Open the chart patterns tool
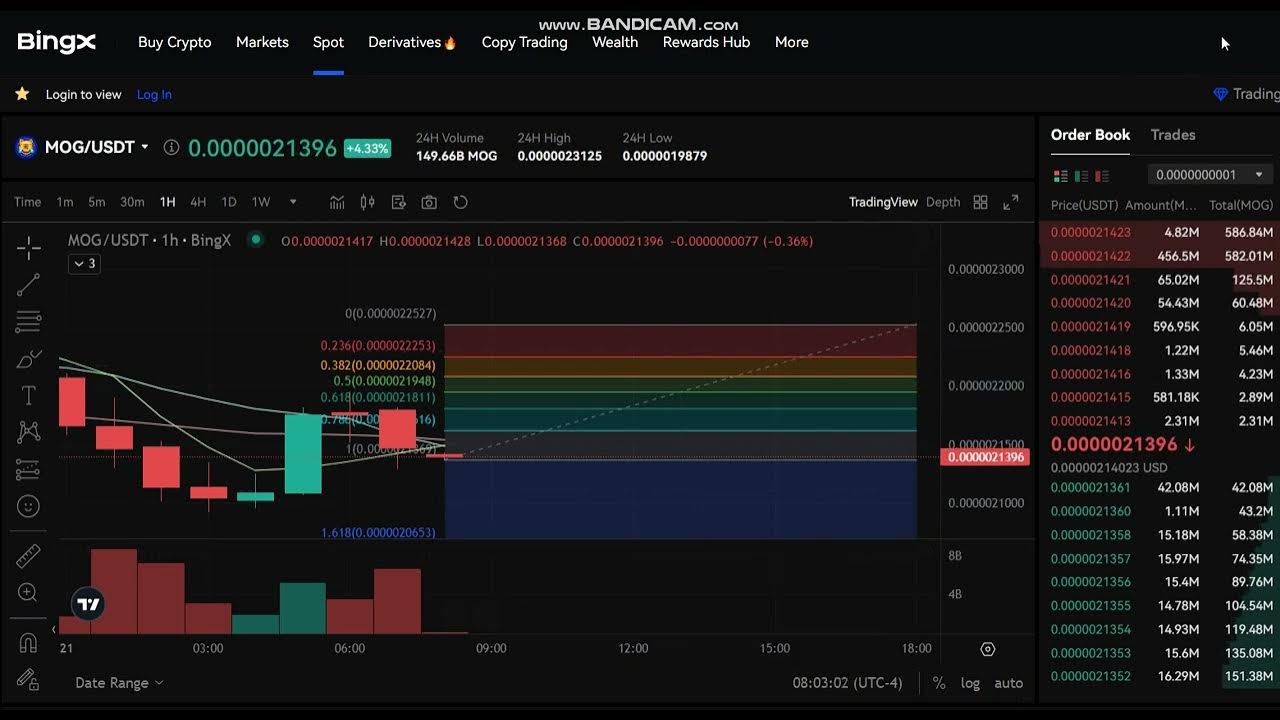Viewport: 1280px width, 720px height. tap(28, 432)
